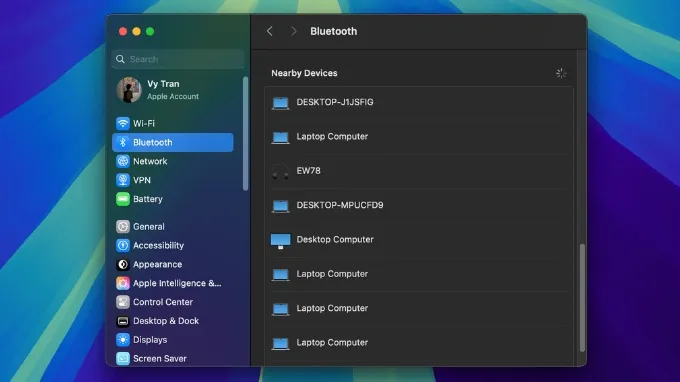Image resolution: width=680 pixels, height=382 pixels.
Task: Open Accessibility settings
Action: (173, 245)
